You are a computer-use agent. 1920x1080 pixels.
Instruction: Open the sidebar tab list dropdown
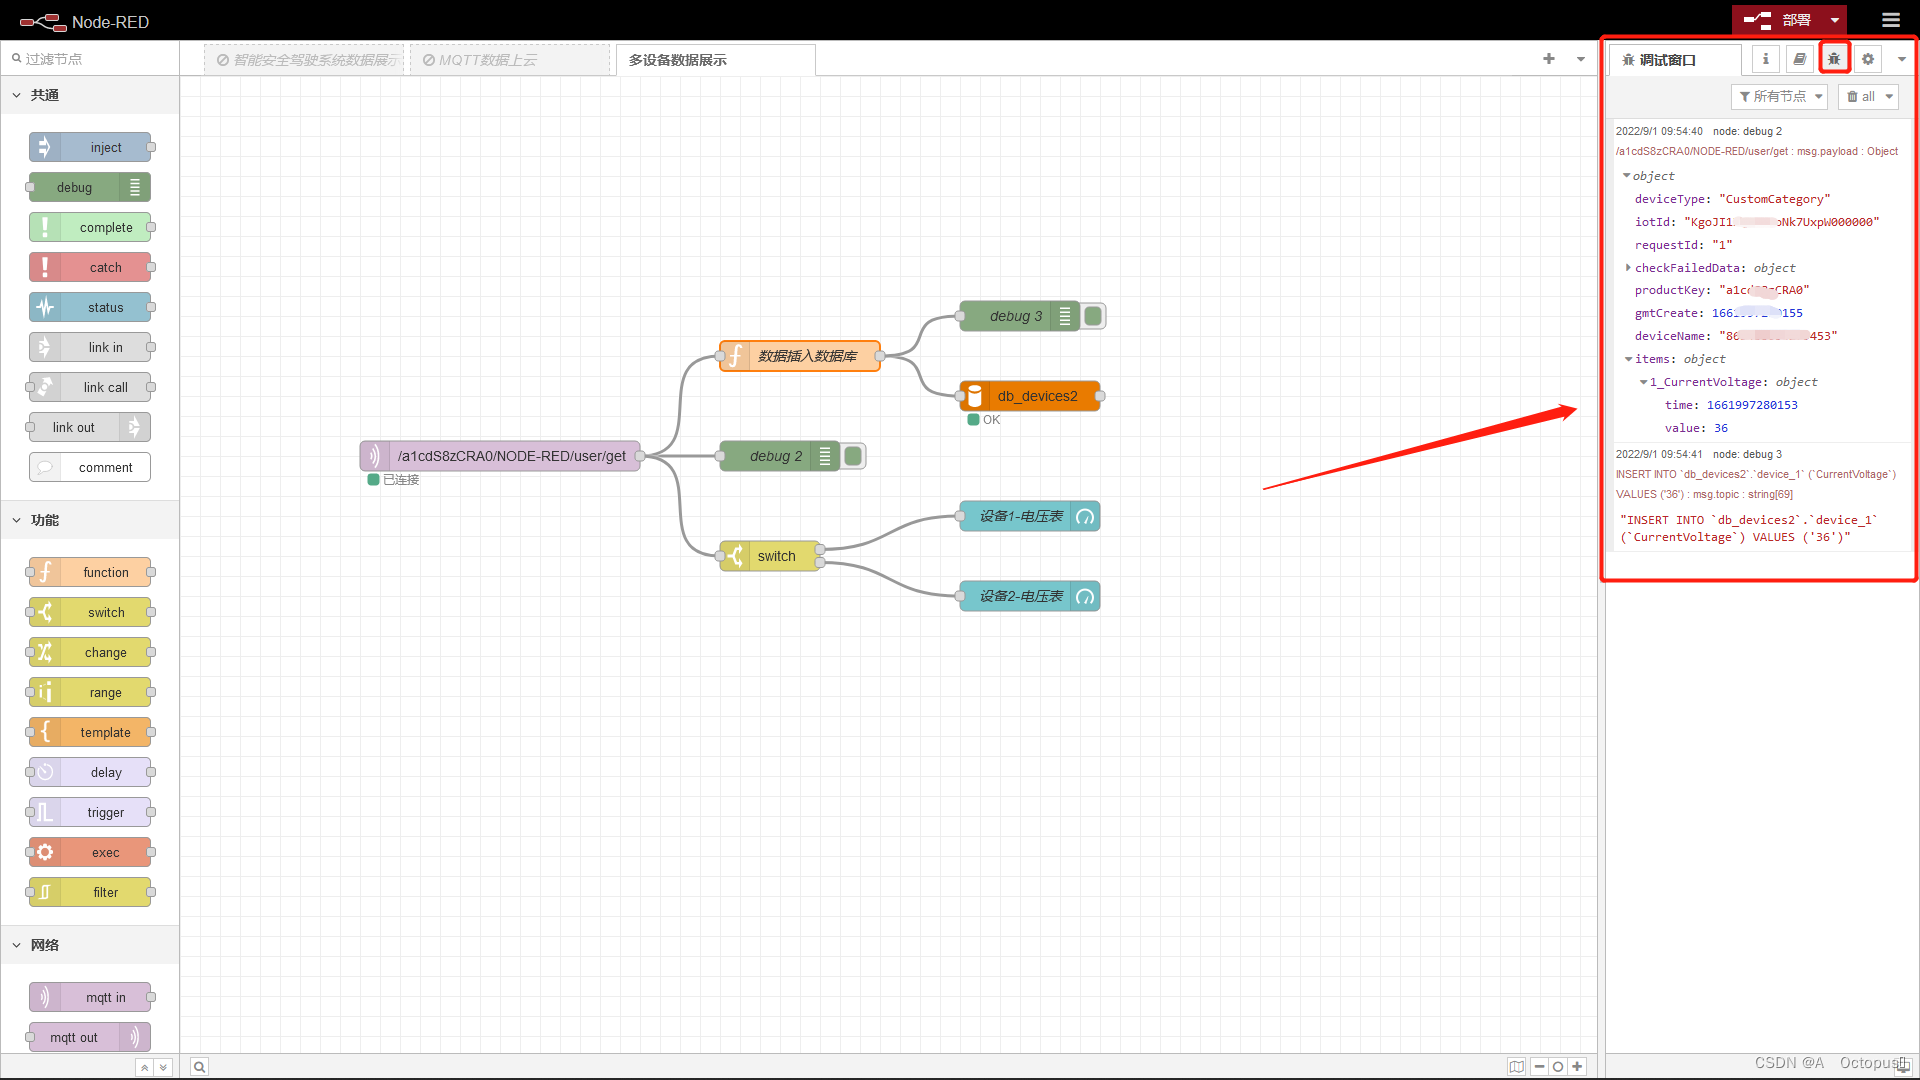pos(1902,59)
